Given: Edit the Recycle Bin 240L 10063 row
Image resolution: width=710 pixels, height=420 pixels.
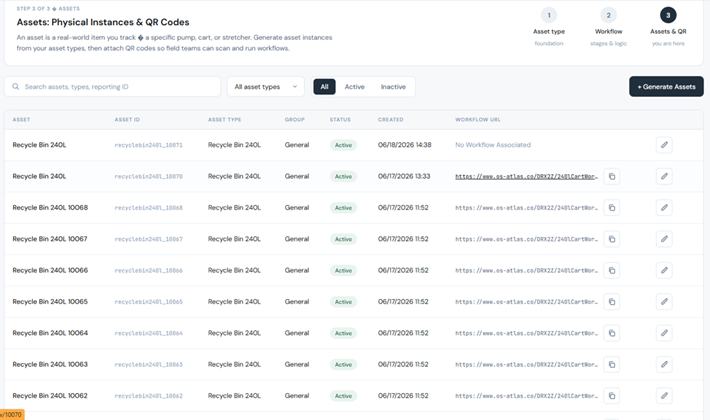Looking at the screenshot, I should [664, 364].
